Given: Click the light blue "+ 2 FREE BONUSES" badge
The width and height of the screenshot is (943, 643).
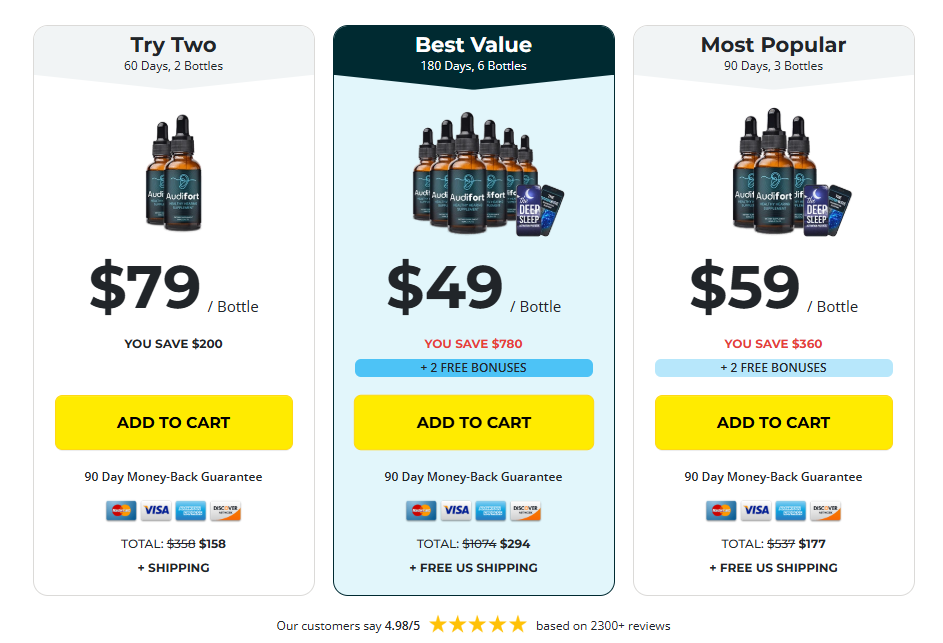Looking at the screenshot, I should click(773, 368).
